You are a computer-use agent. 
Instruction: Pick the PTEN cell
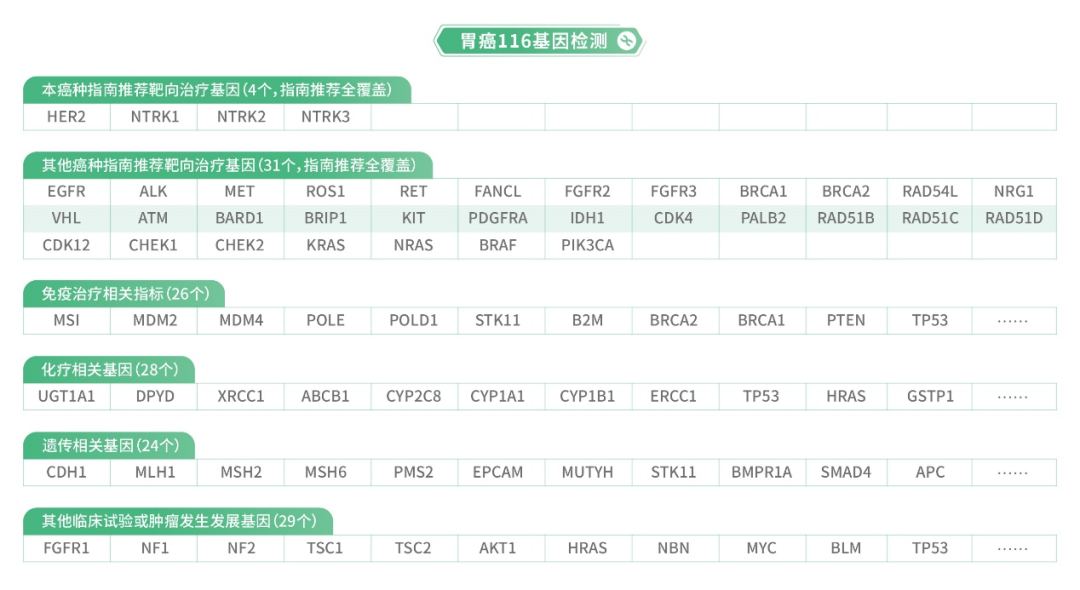pyautogui.click(x=847, y=321)
